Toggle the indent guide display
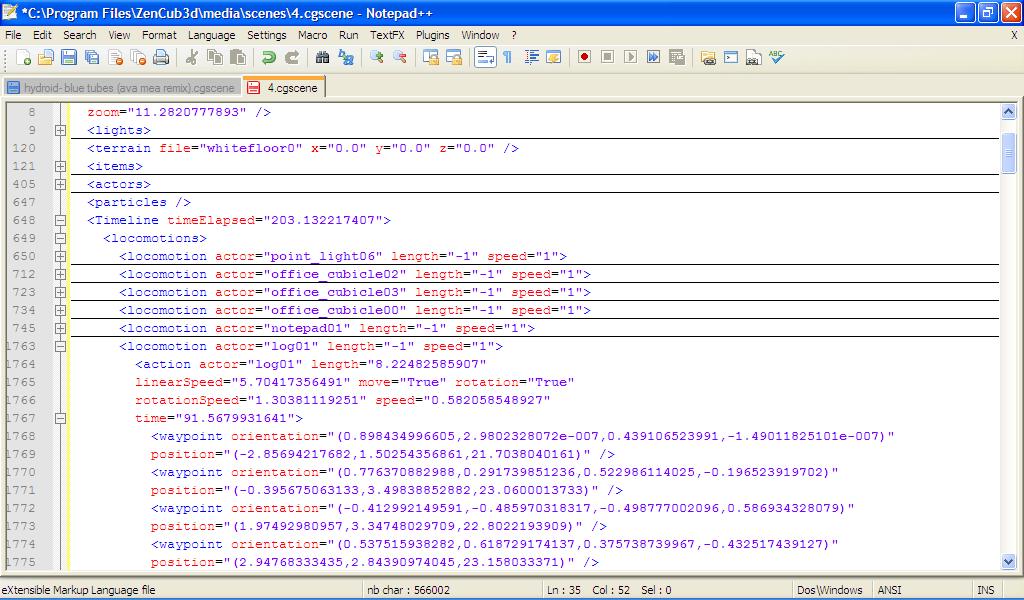The height and width of the screenshot is (600, 1024). tap(532, 57)
